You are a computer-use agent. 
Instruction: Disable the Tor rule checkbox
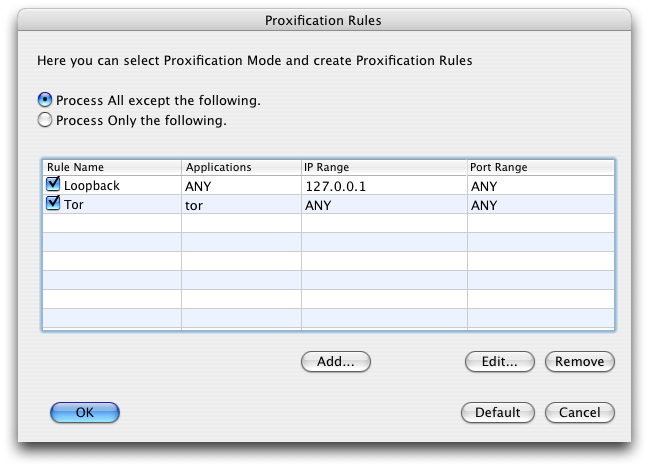[54, 204]
